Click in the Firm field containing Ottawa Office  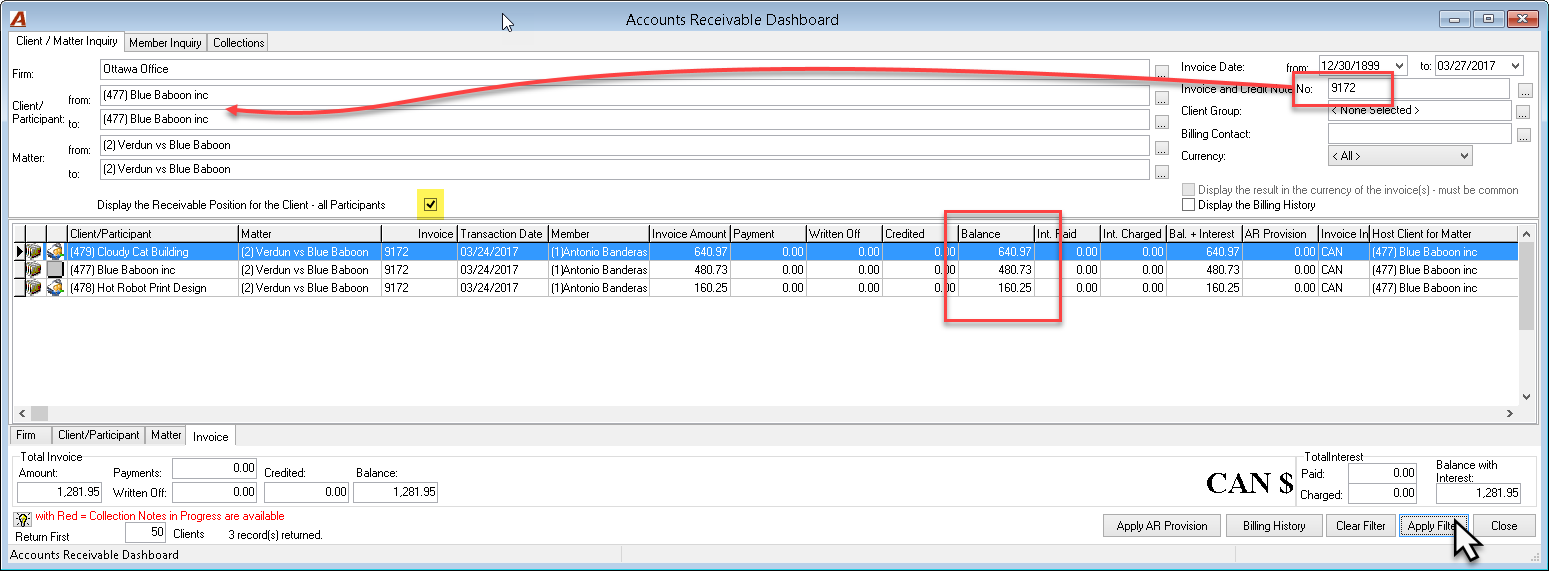click(x=624, y=70)
